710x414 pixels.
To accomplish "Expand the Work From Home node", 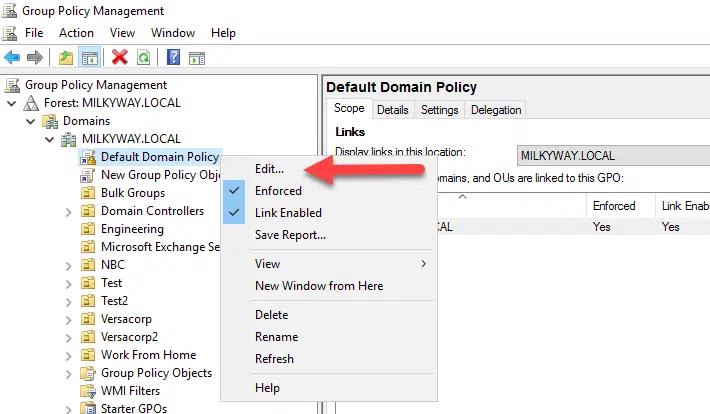I will [68, 356].
